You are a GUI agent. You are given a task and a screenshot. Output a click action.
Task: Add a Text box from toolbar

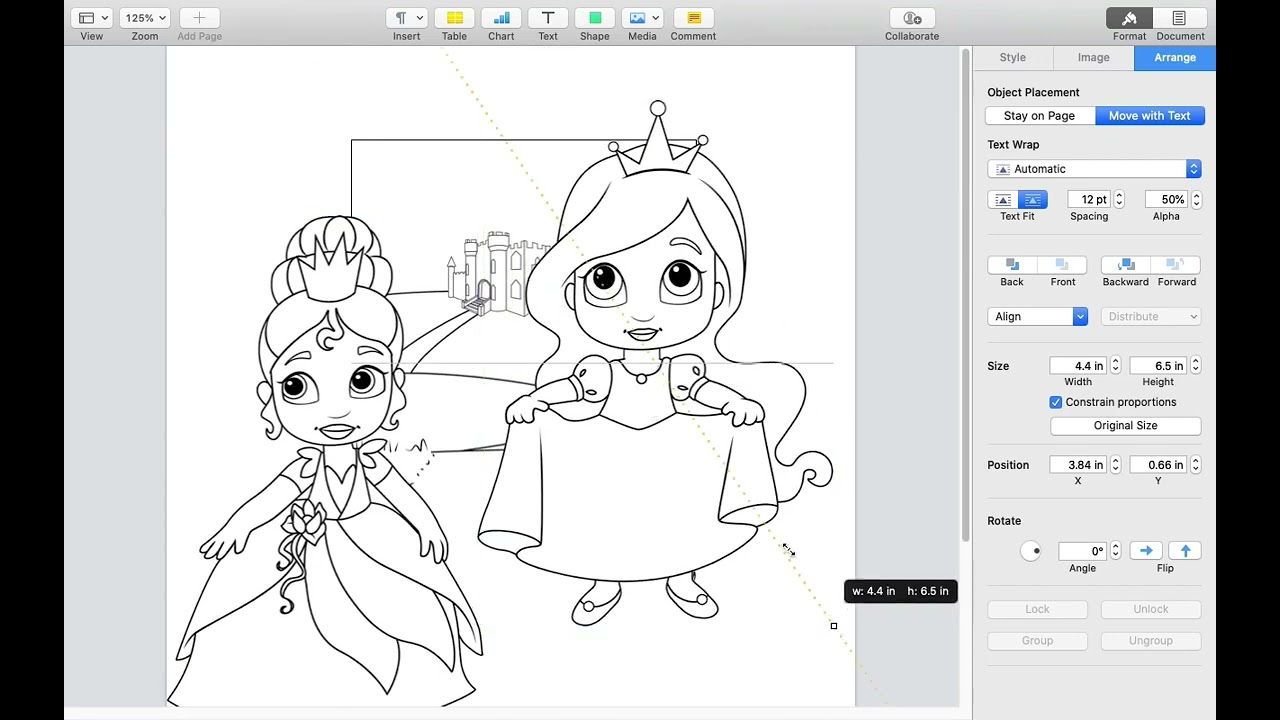pos(548,18)
